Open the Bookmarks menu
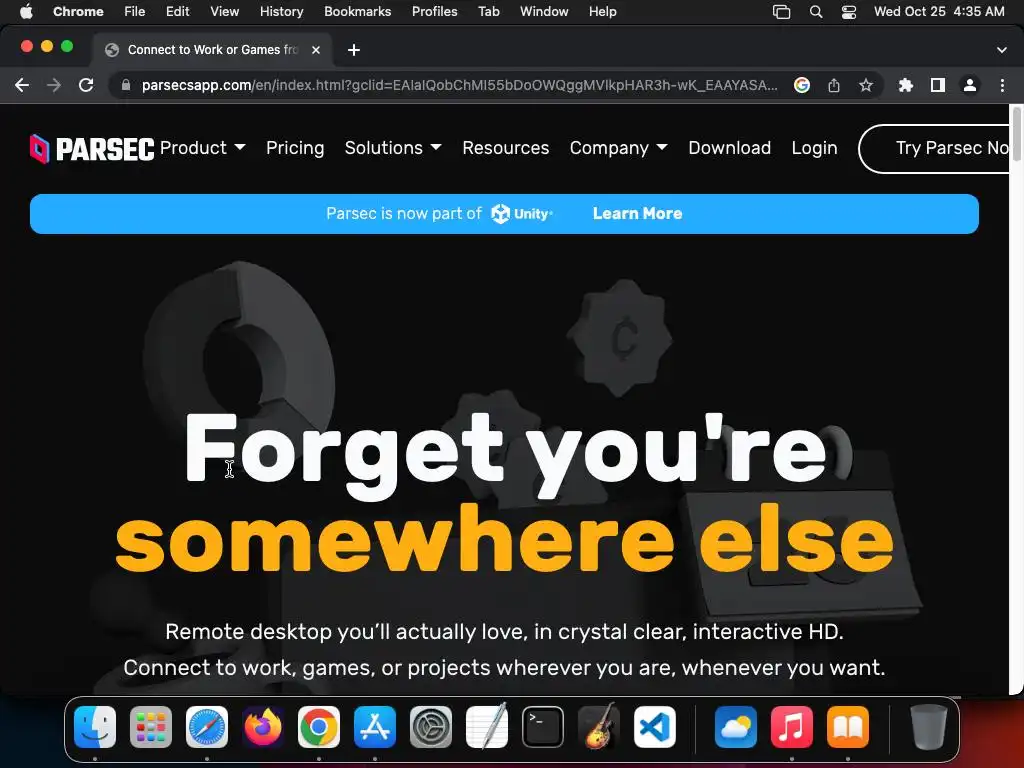Image resolution: width=1024 pixels, height=768 pixels. [357, 11]
